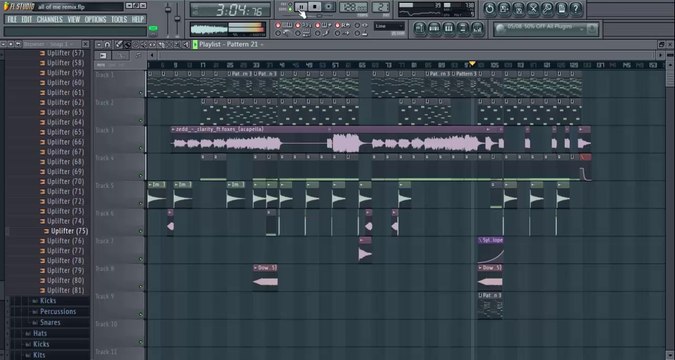Open the VIEW menu

74,19
